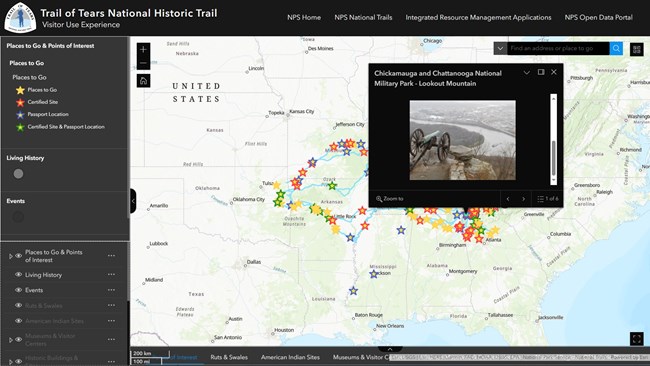Open NPS Home

(304, 17)
